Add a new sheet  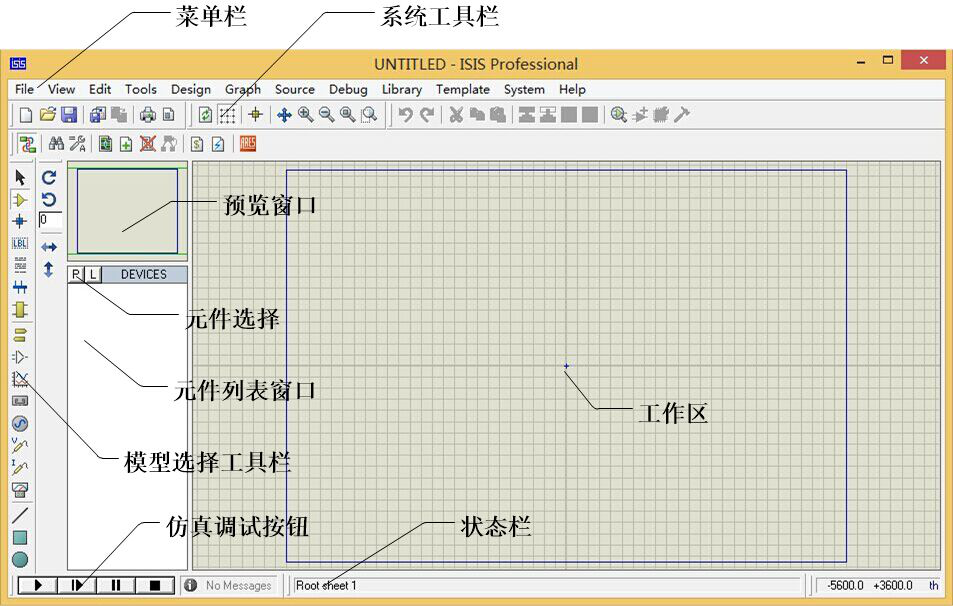pos(126,144)
